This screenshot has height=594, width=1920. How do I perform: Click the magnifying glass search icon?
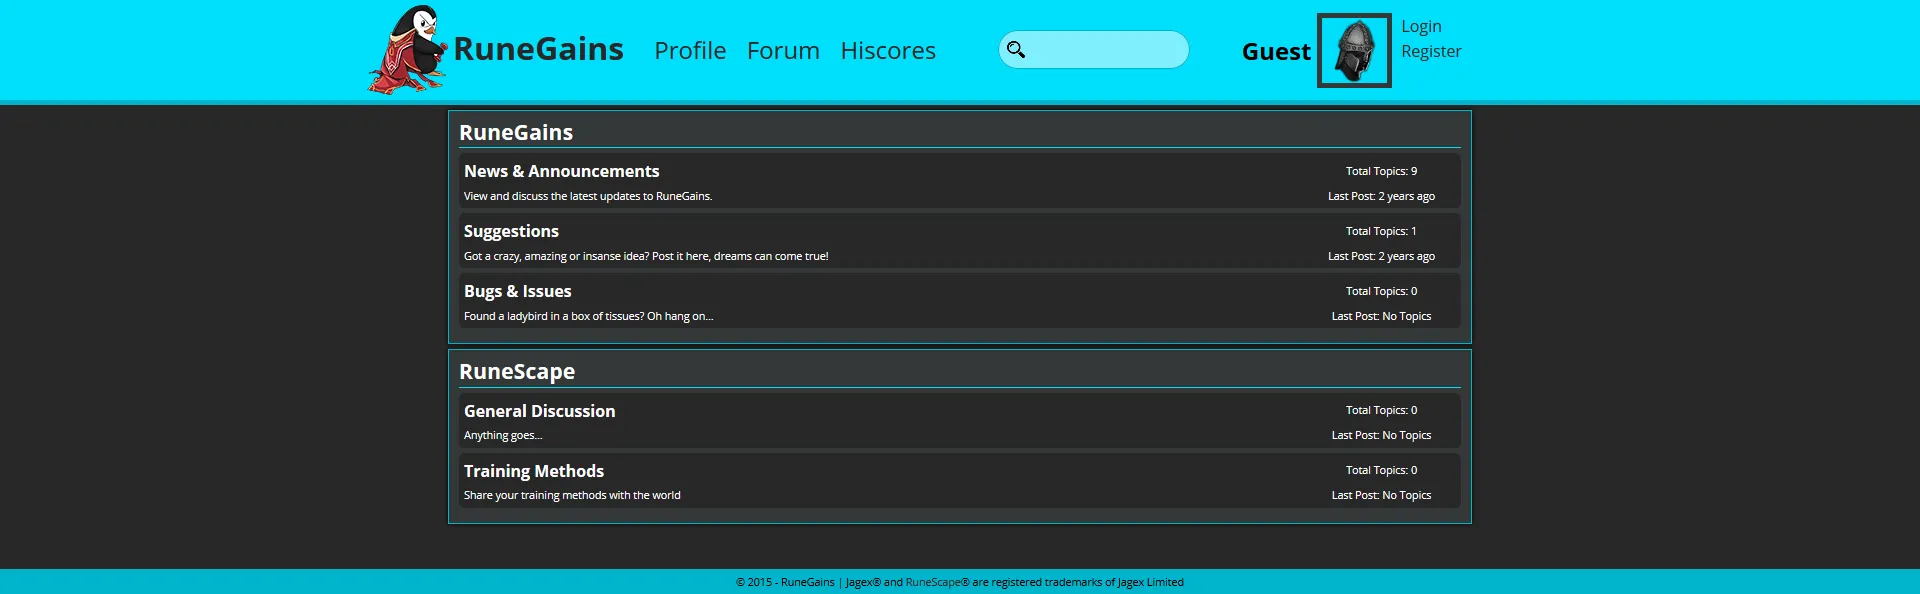coord(1016,50)
